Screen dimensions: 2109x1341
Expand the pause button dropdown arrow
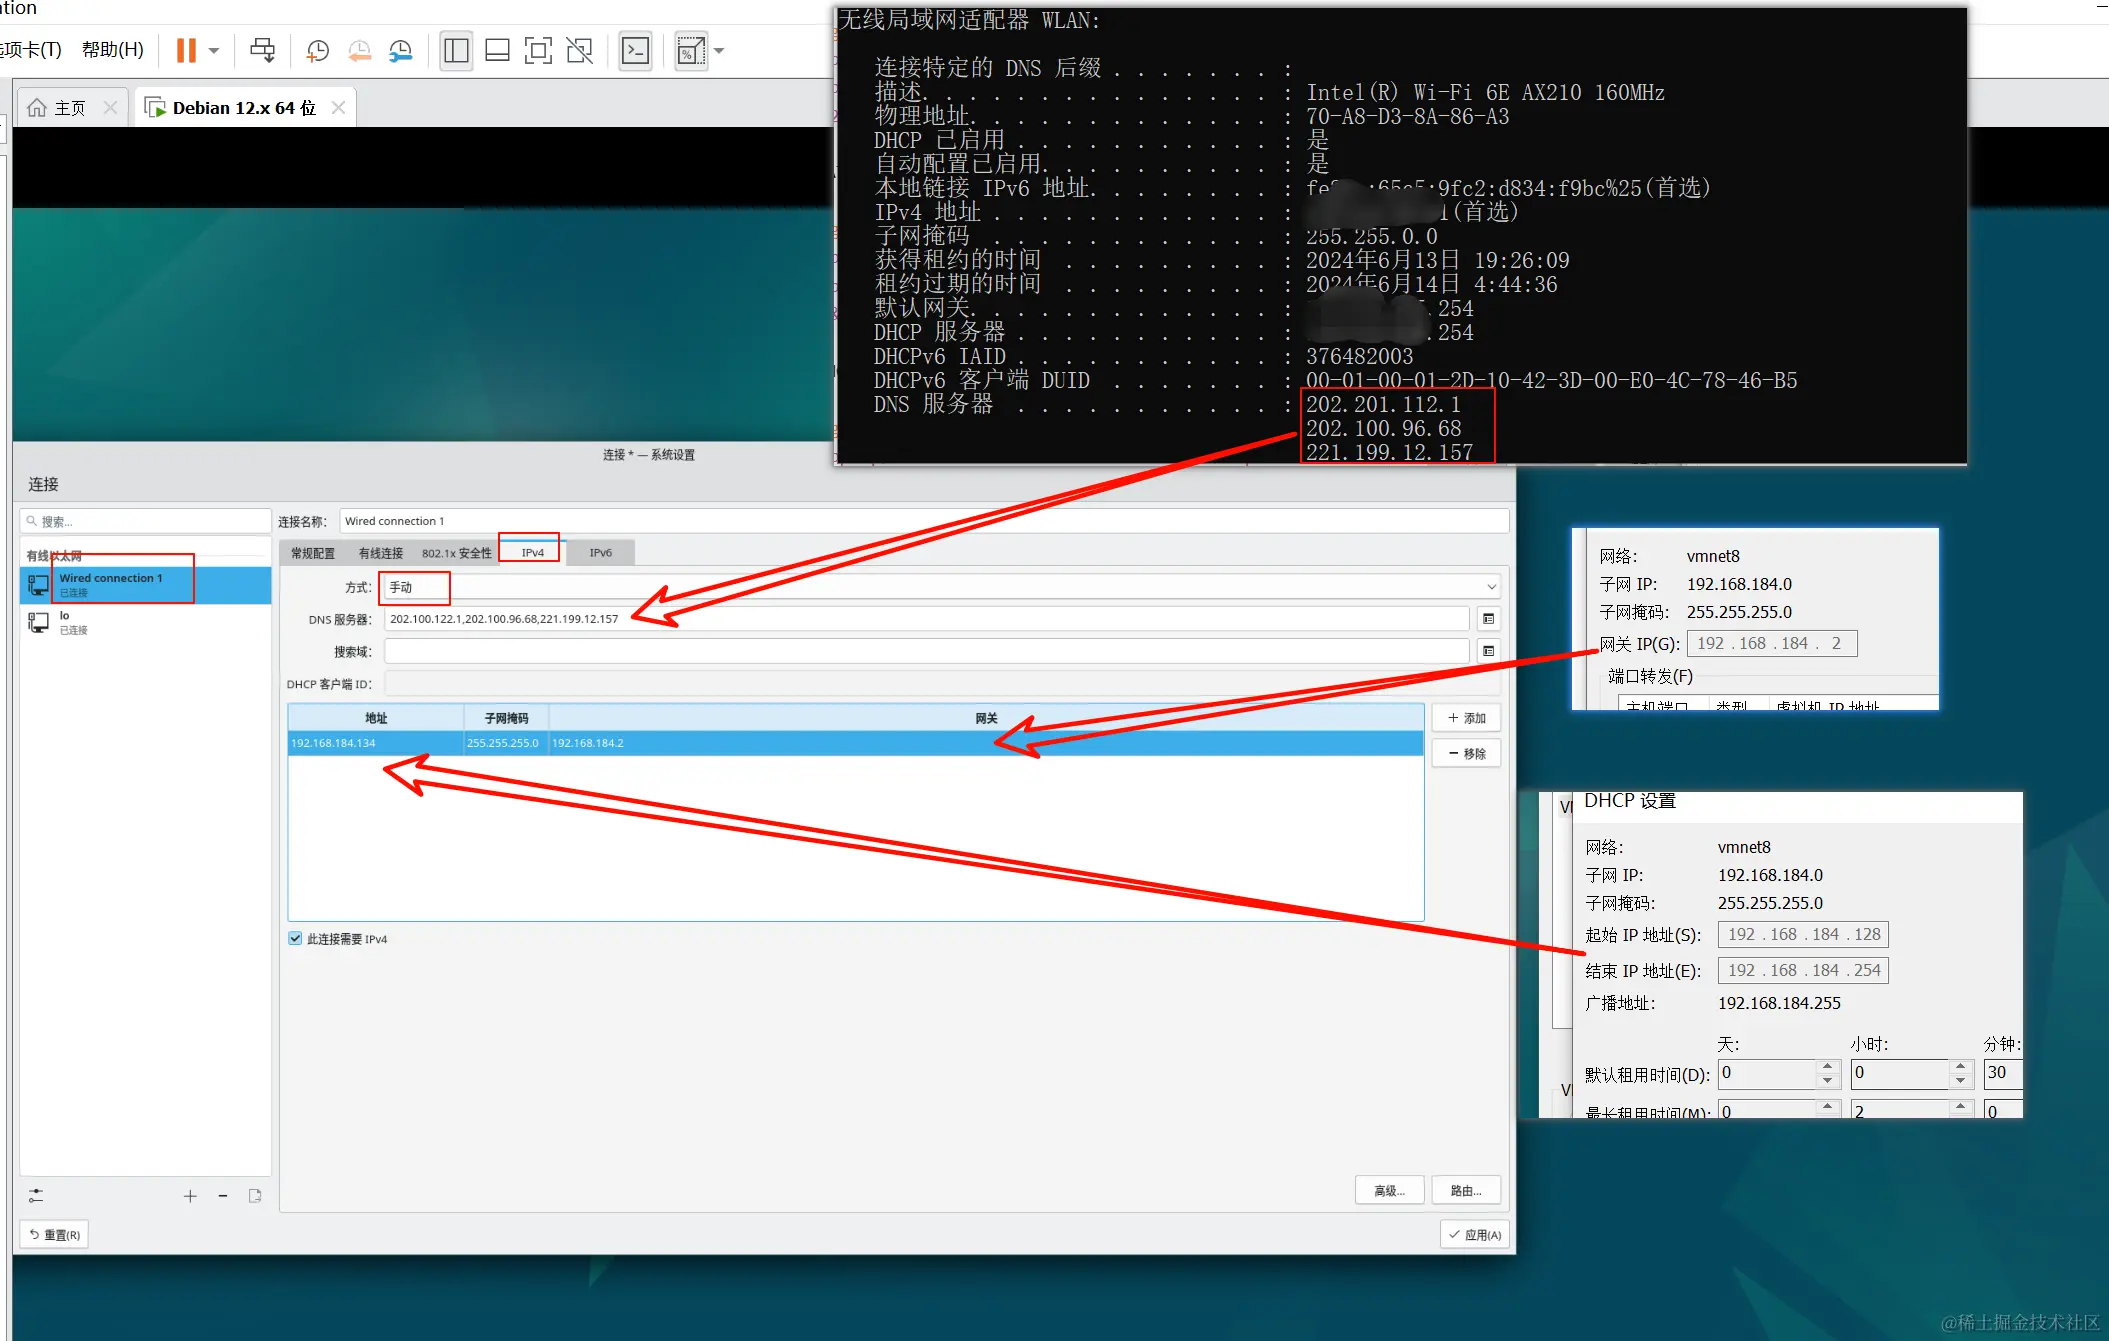click(214, 51)
